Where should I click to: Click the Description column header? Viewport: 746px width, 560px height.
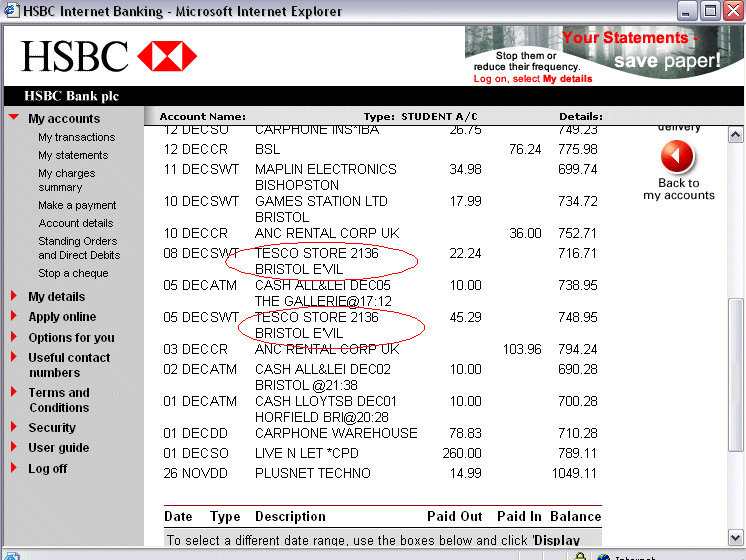coord(290,516)
